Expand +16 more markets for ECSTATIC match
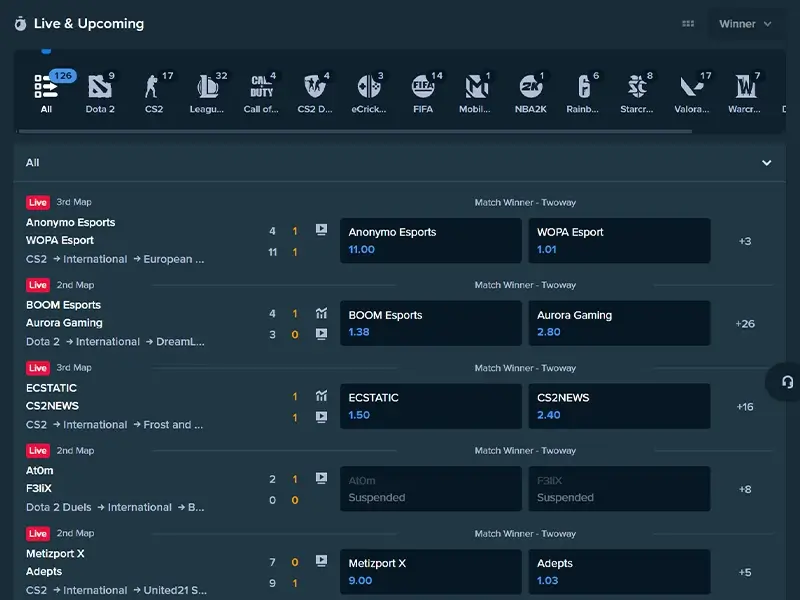The image size is (800, 600). (x=745, y=407)
